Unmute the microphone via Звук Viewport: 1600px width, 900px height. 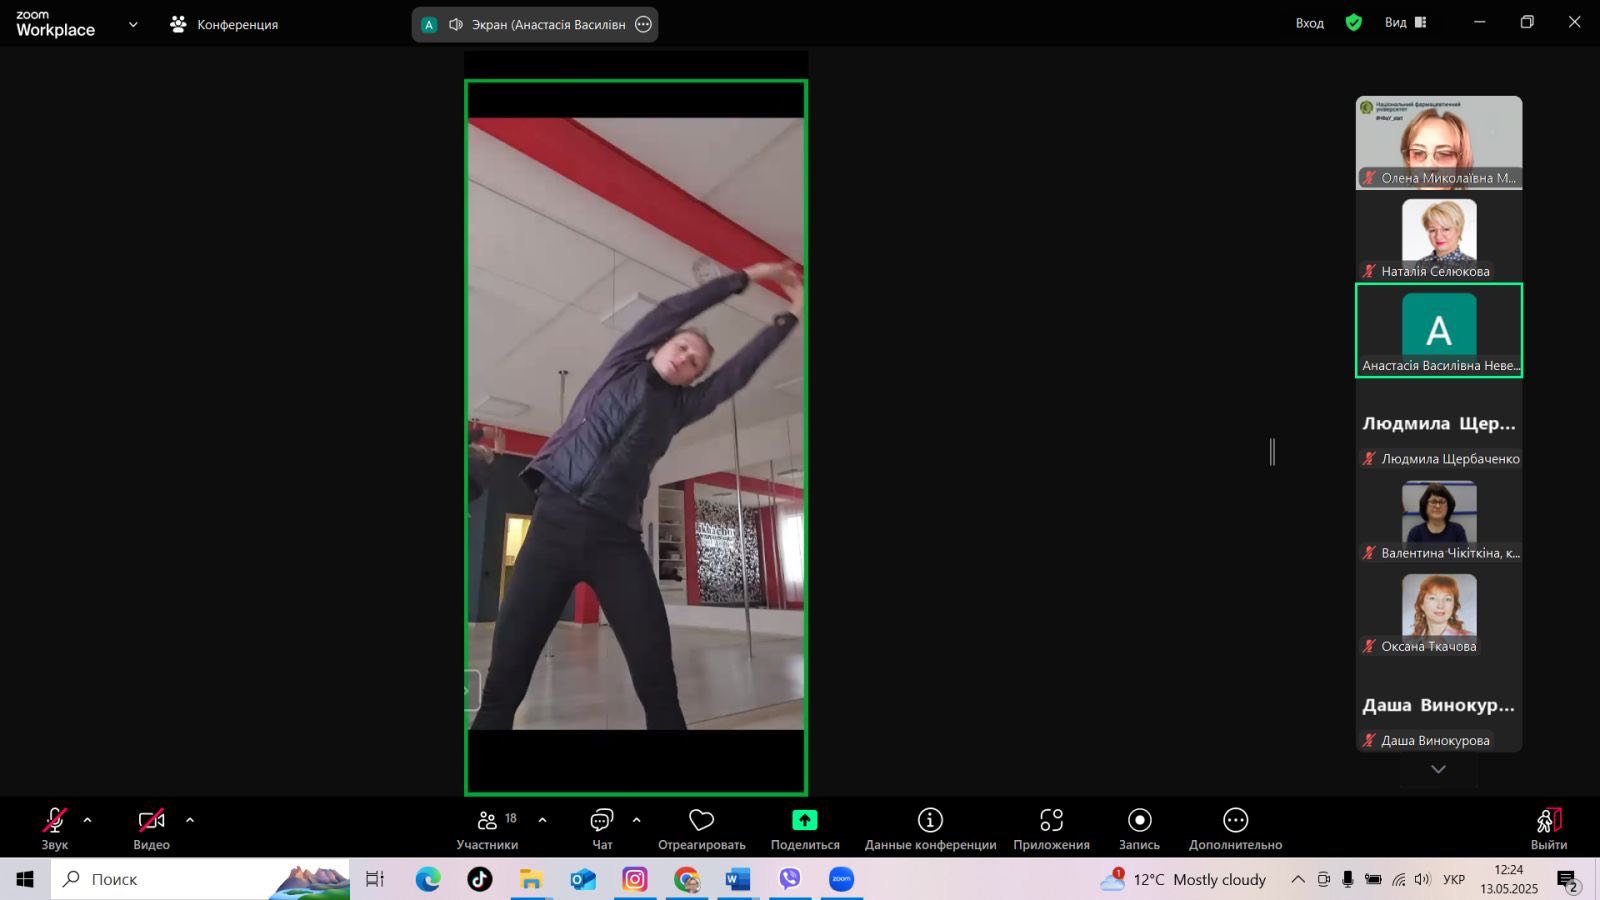(54, 820)
